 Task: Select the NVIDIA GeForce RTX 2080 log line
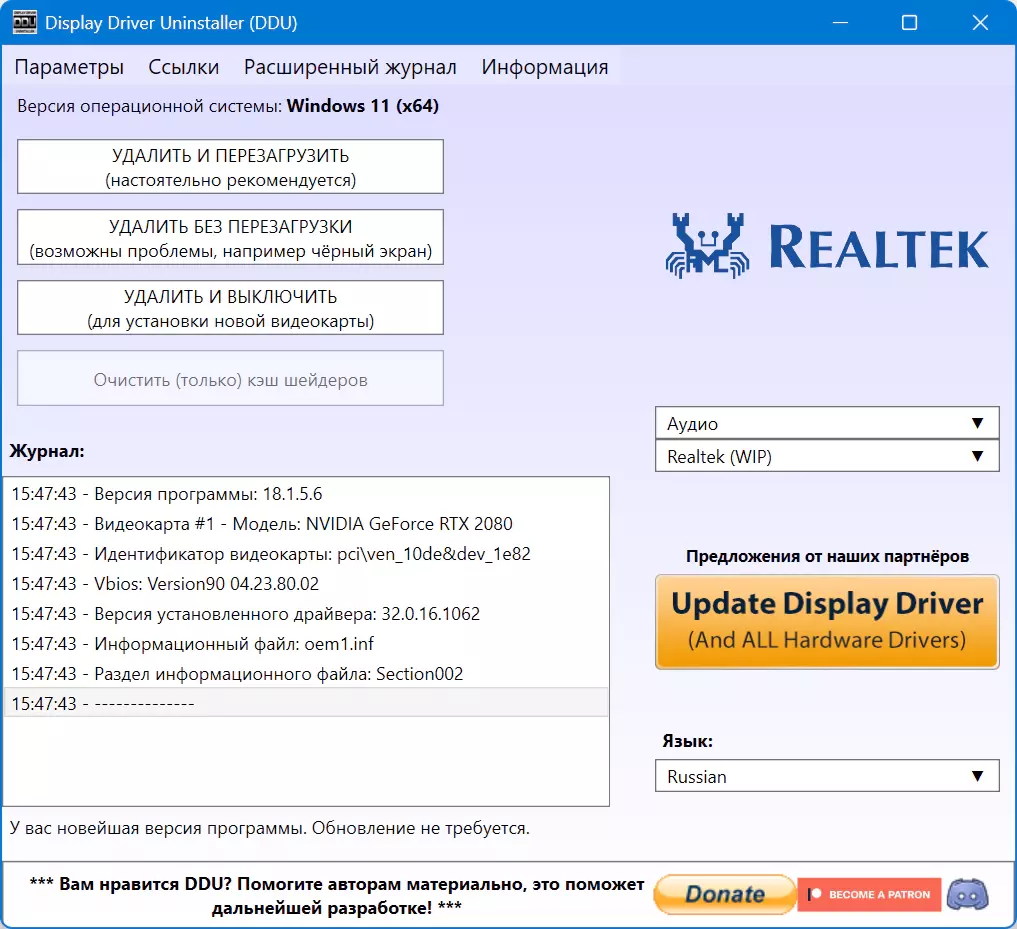(x=306, y=524)
